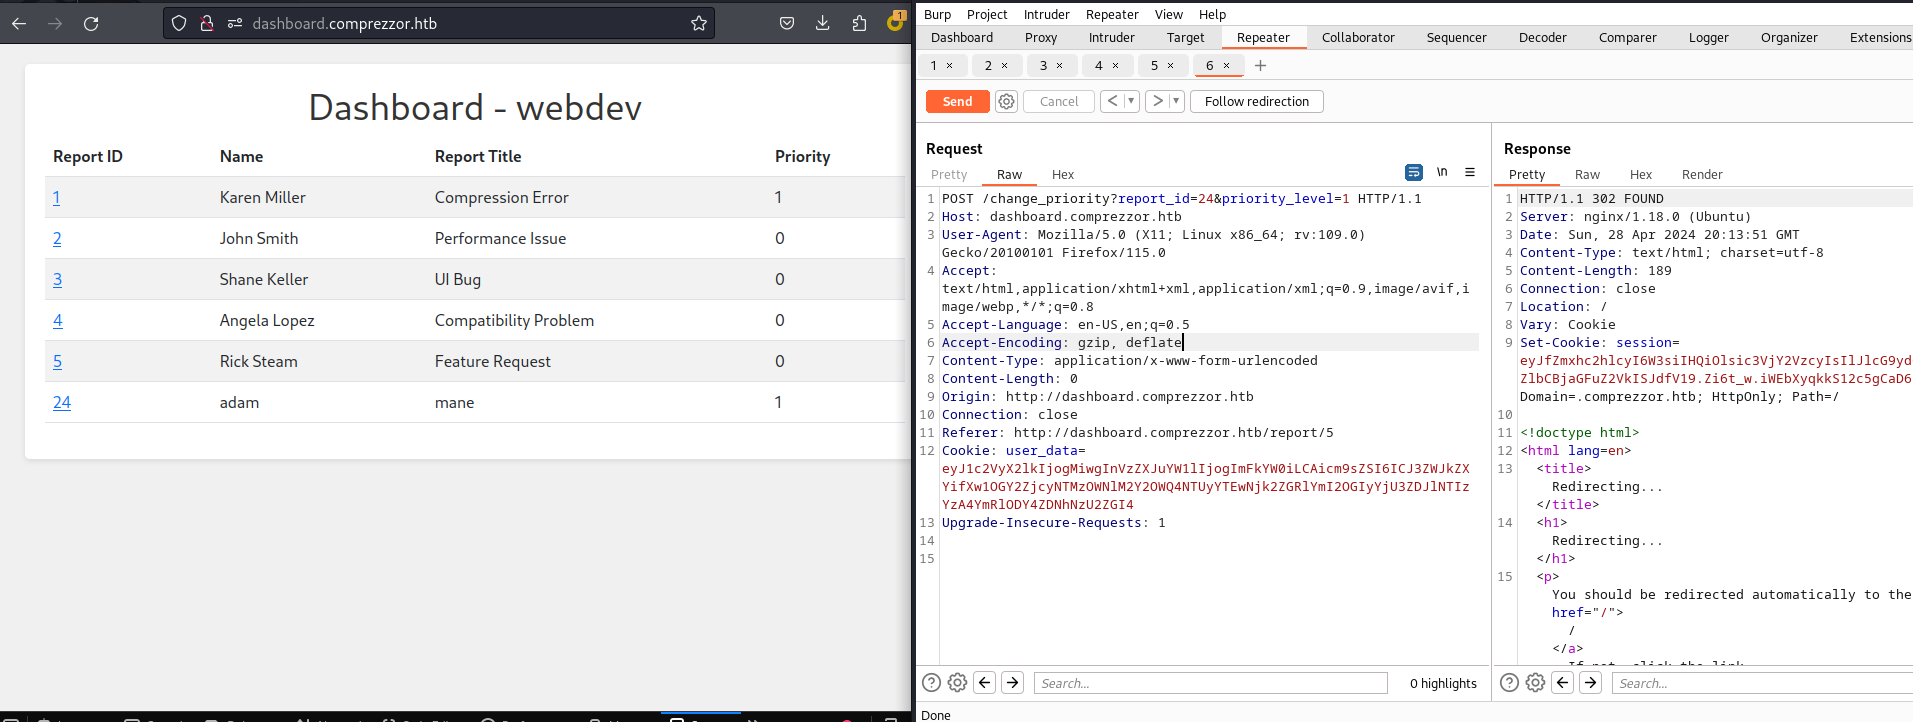Jump to previous match in Response search

coord(1563,682)
